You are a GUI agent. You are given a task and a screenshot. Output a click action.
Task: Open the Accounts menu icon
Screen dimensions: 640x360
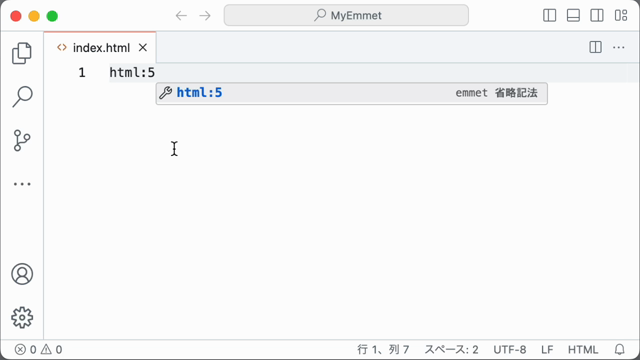point(22,274)
